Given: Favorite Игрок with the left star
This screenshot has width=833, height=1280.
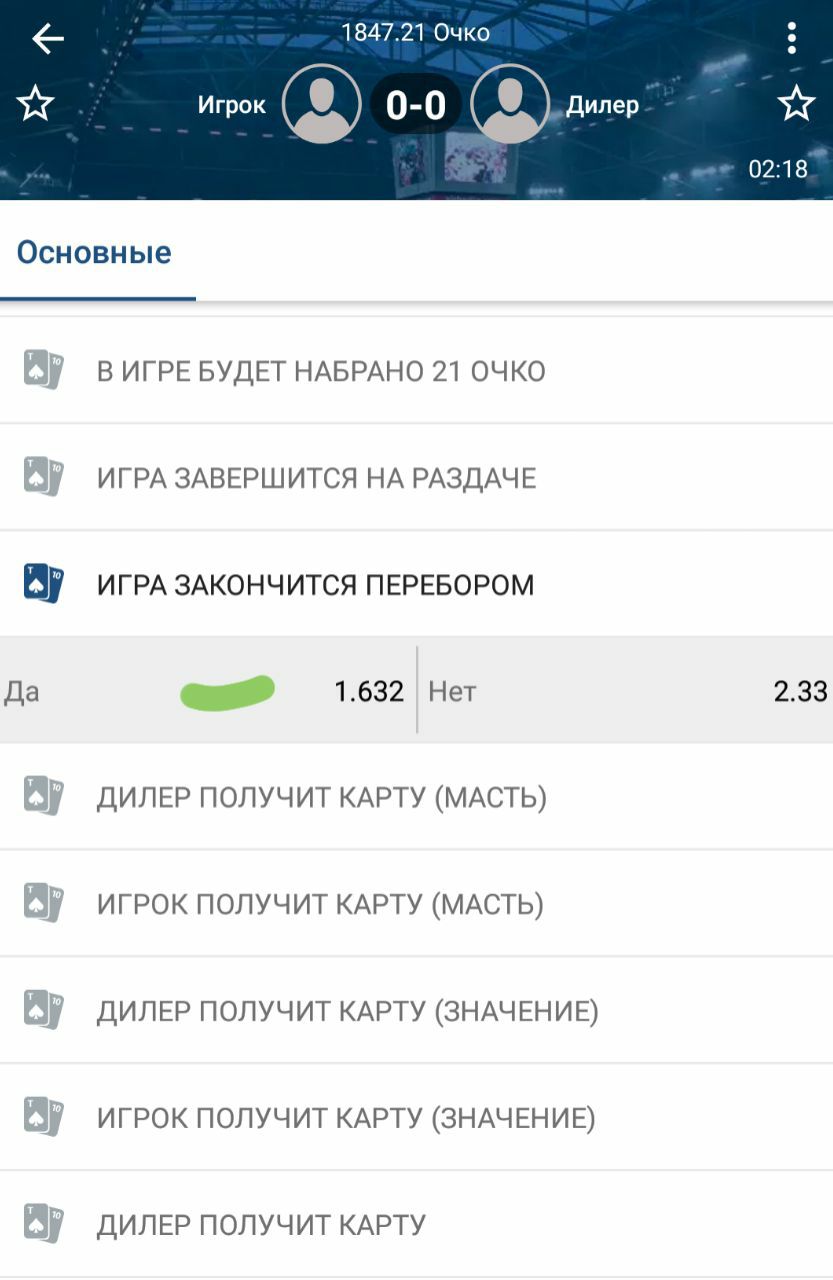Looking at the screenshot, I should pyautogui.click(x=36, y=104).
